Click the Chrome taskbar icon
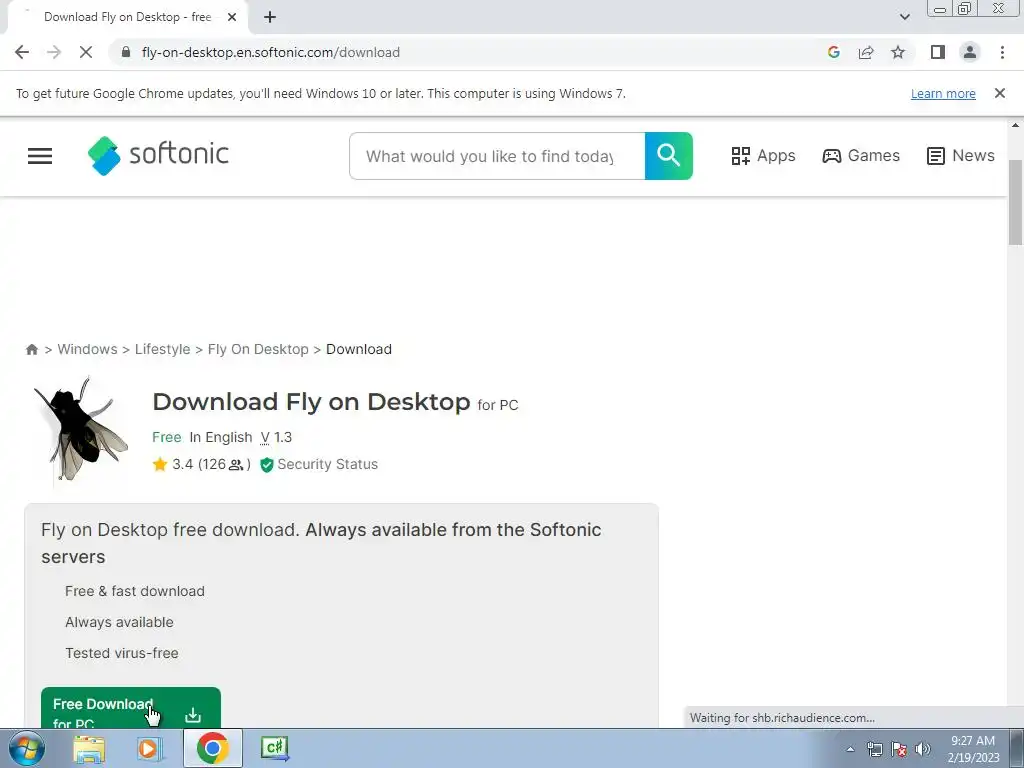 [x=212, y=748]
